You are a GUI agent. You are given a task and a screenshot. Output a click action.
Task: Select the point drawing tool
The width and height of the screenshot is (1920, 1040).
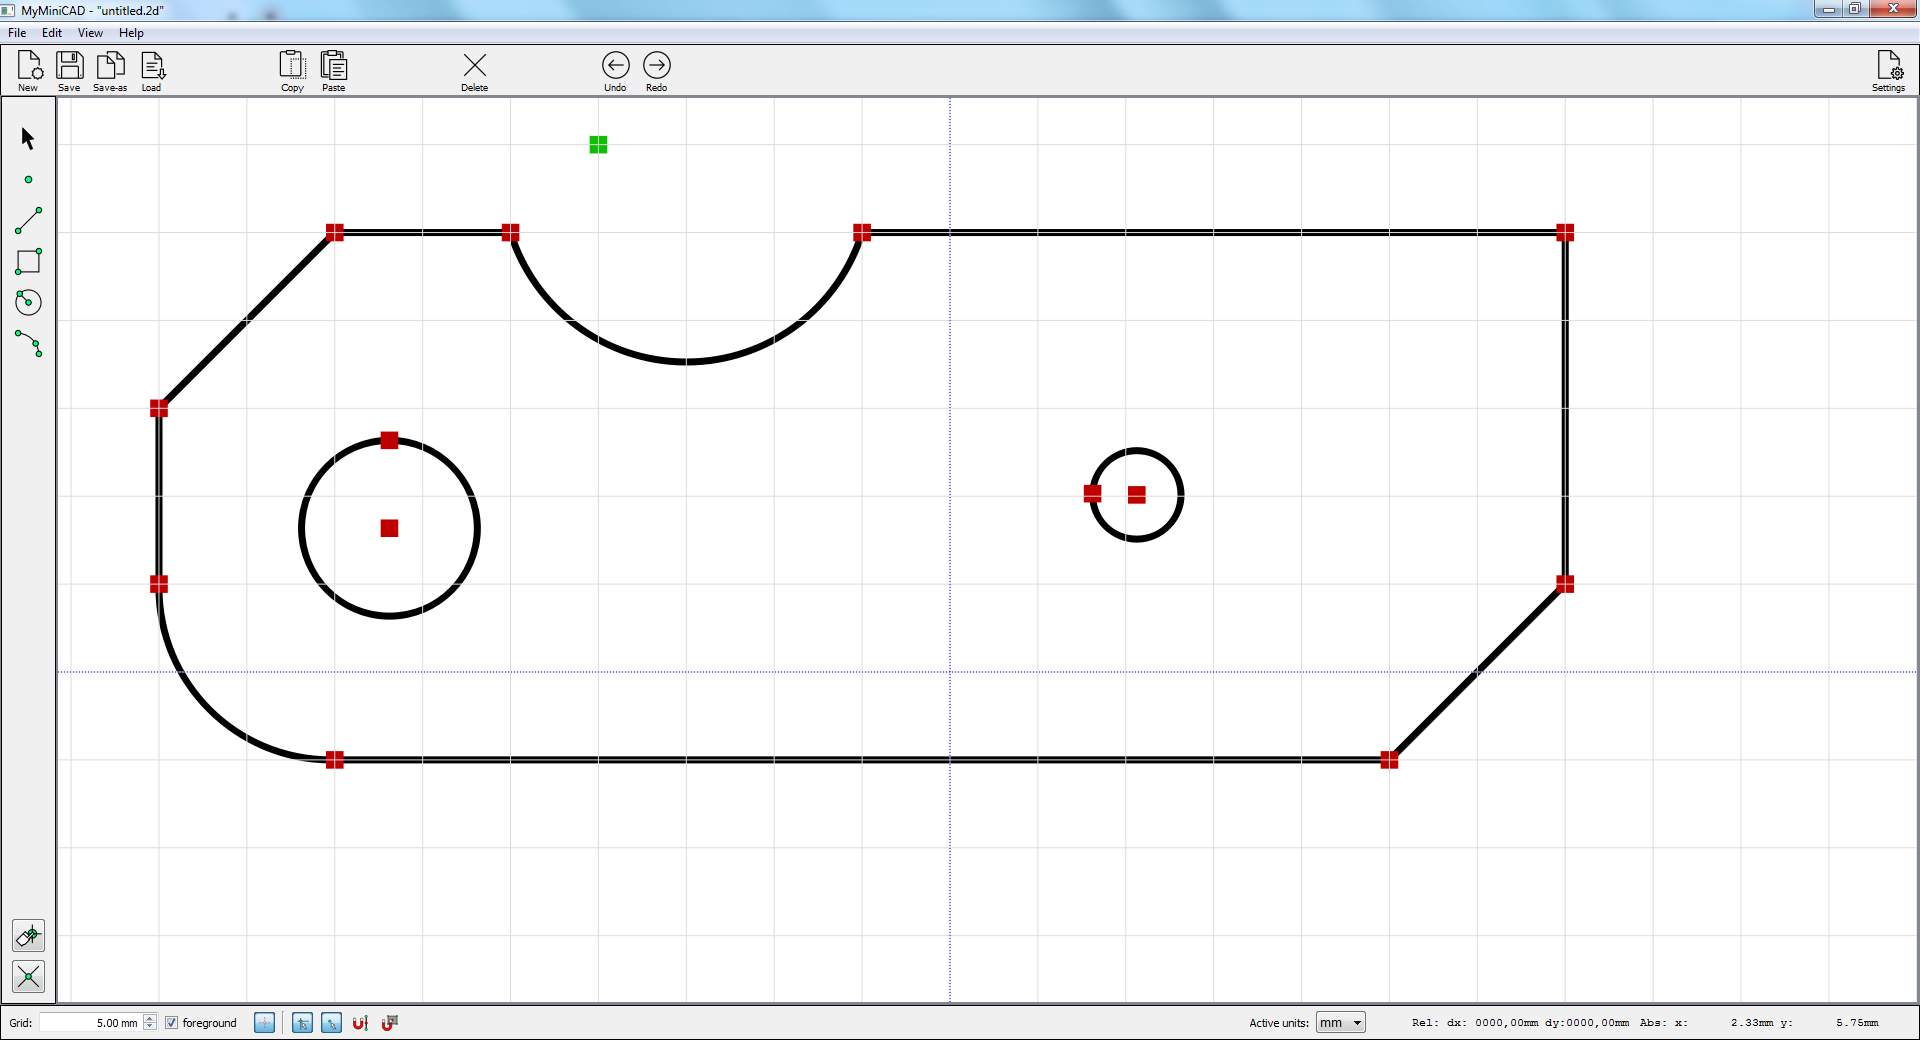[x=28, y=180]
